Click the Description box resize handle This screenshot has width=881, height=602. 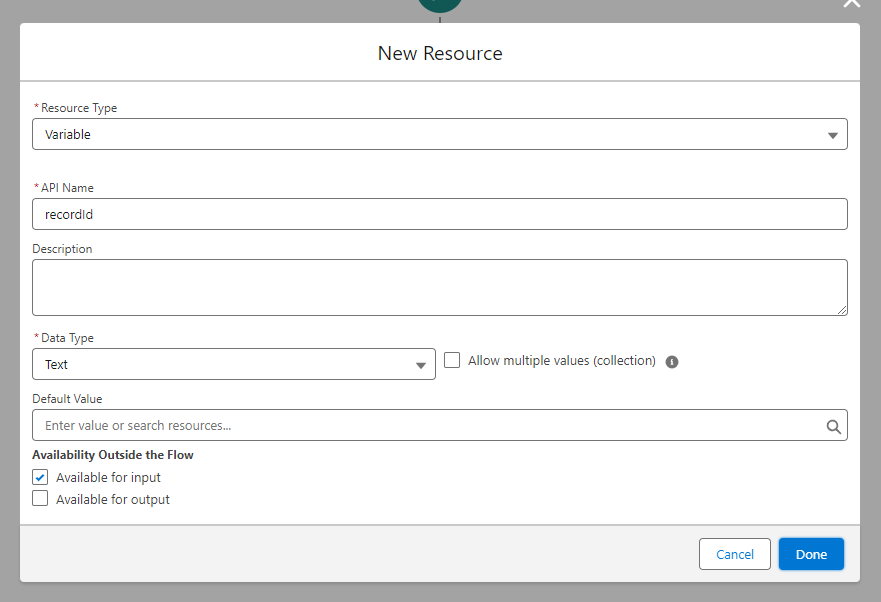pos(842,310)
